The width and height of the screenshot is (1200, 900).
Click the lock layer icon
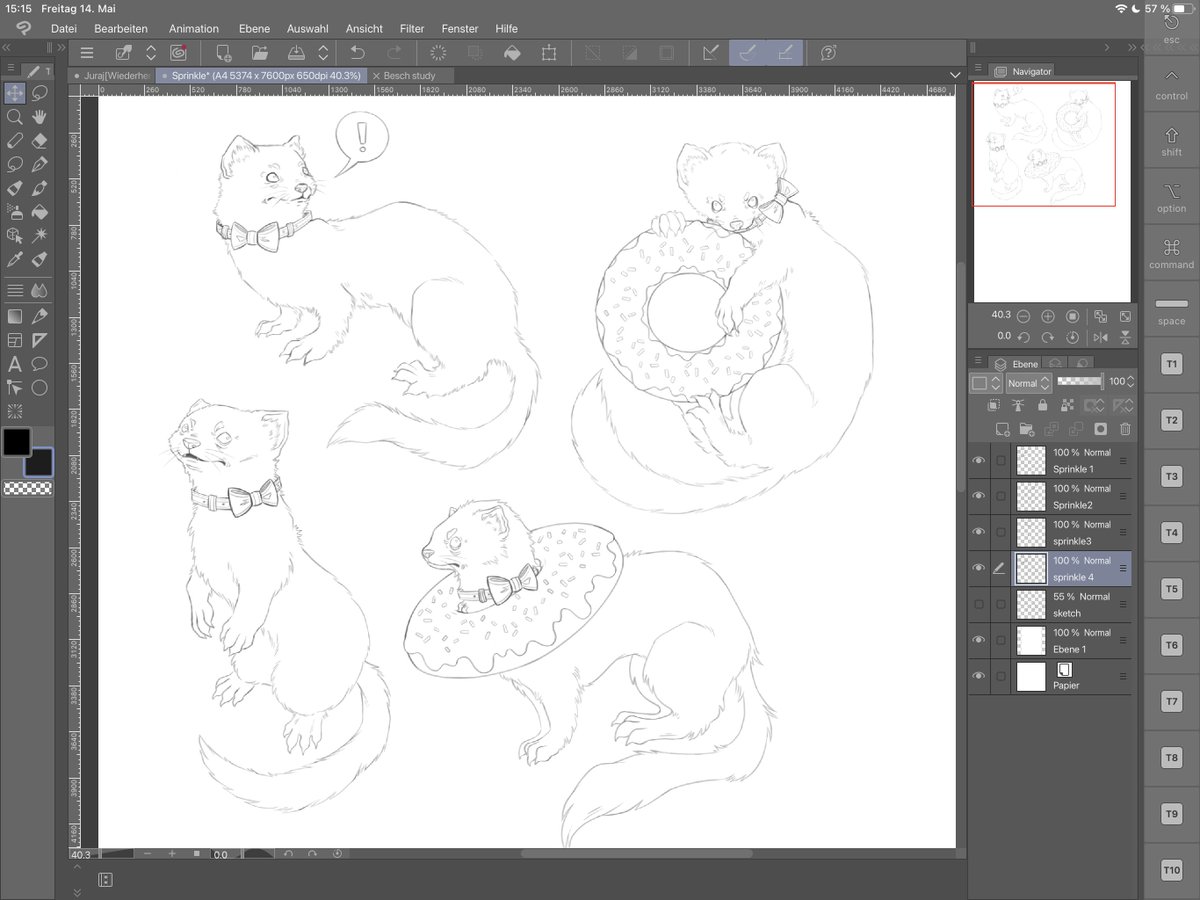pyautogui.click(x=1043, y=406)
